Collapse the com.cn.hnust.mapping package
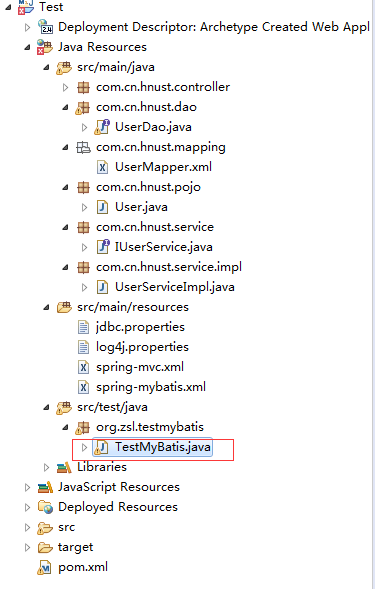The image size is (375, 589). (65, 147)
